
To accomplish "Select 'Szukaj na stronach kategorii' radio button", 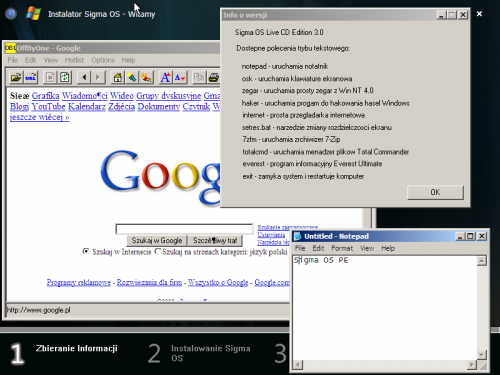I will tap(158, 251).
